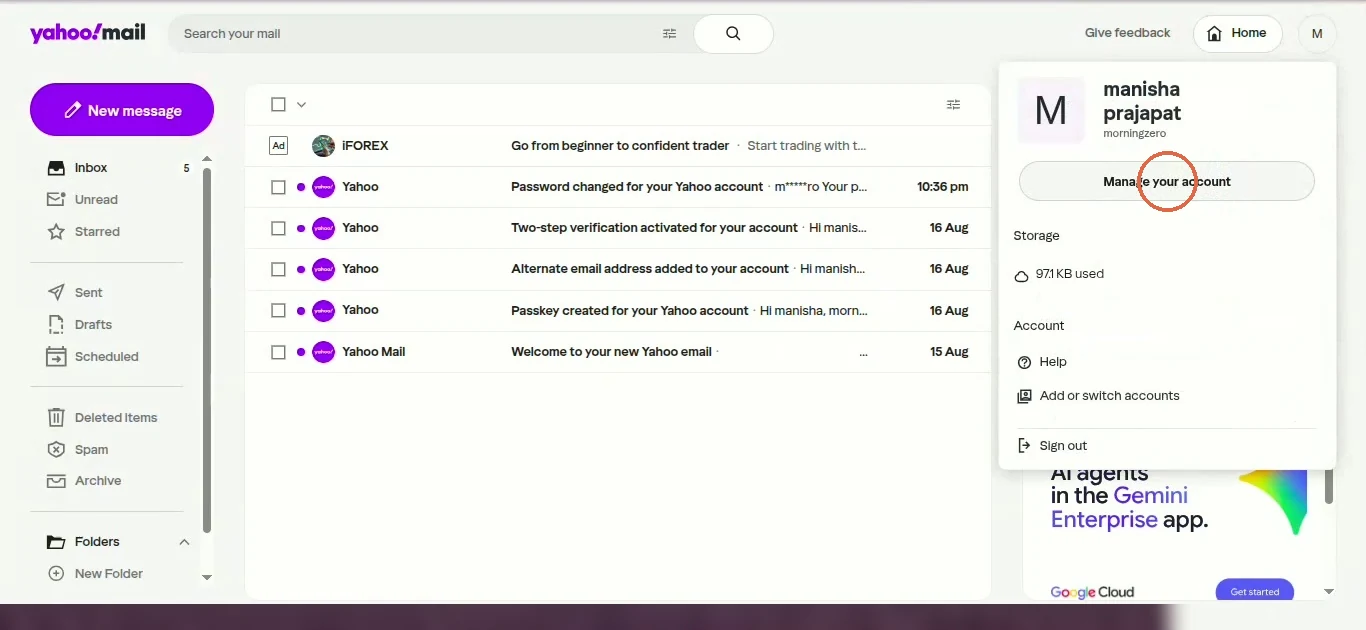Click the storage cloud icon

(x=1021, y=276)
